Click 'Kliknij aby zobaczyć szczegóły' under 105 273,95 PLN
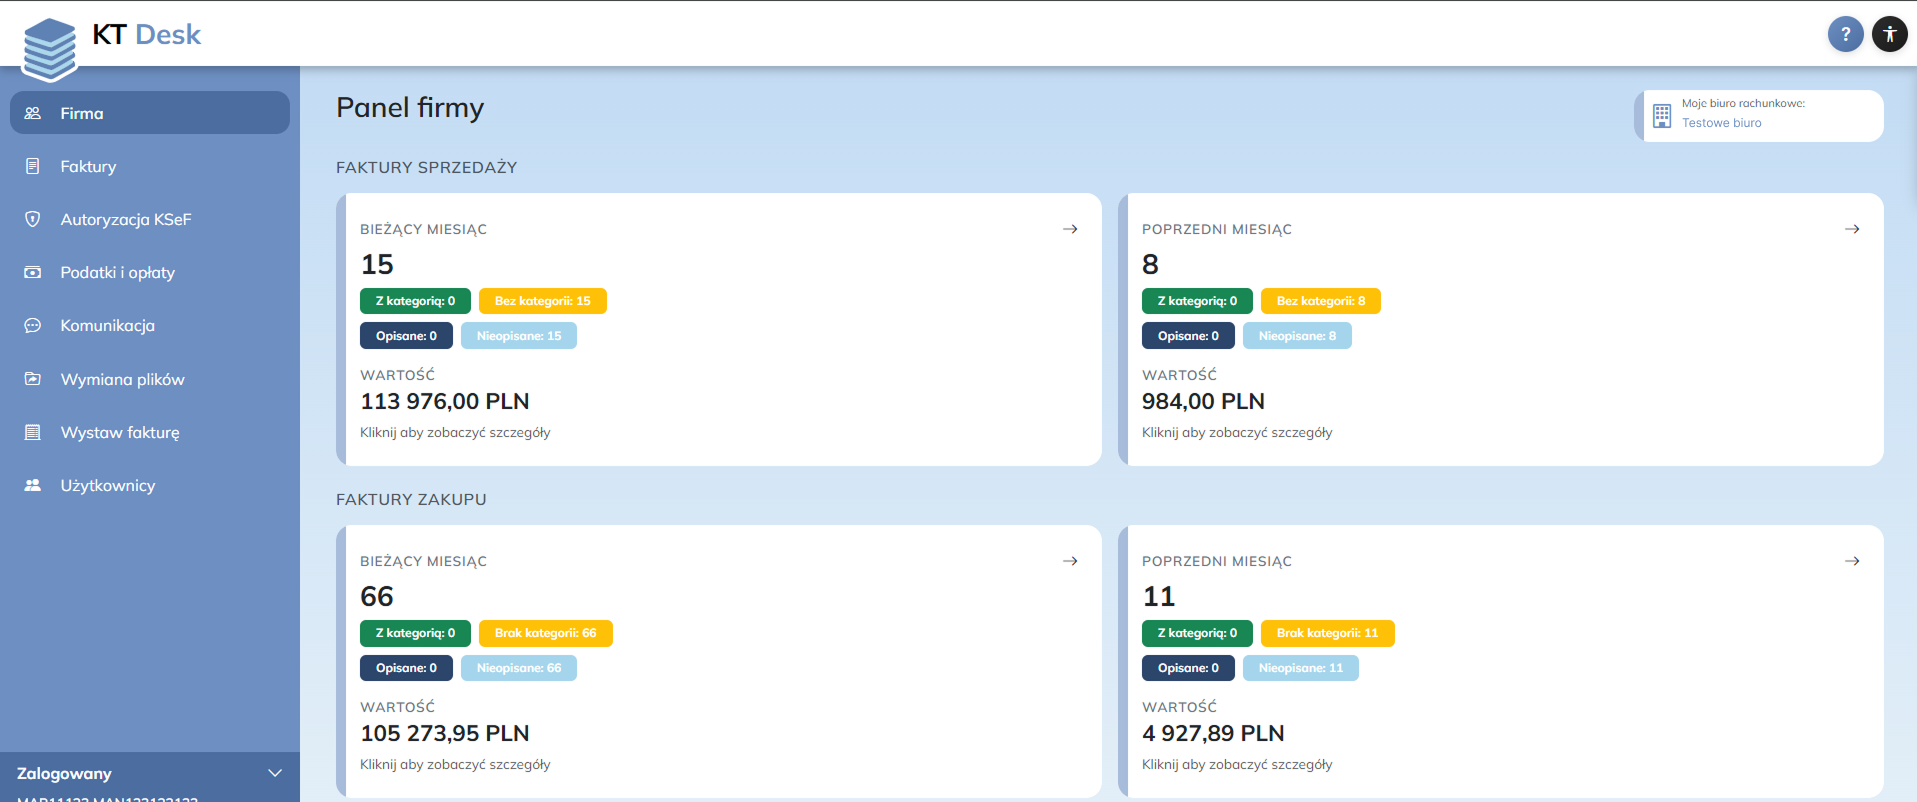This screenshot has width=1917, height=802. [455, 765]
